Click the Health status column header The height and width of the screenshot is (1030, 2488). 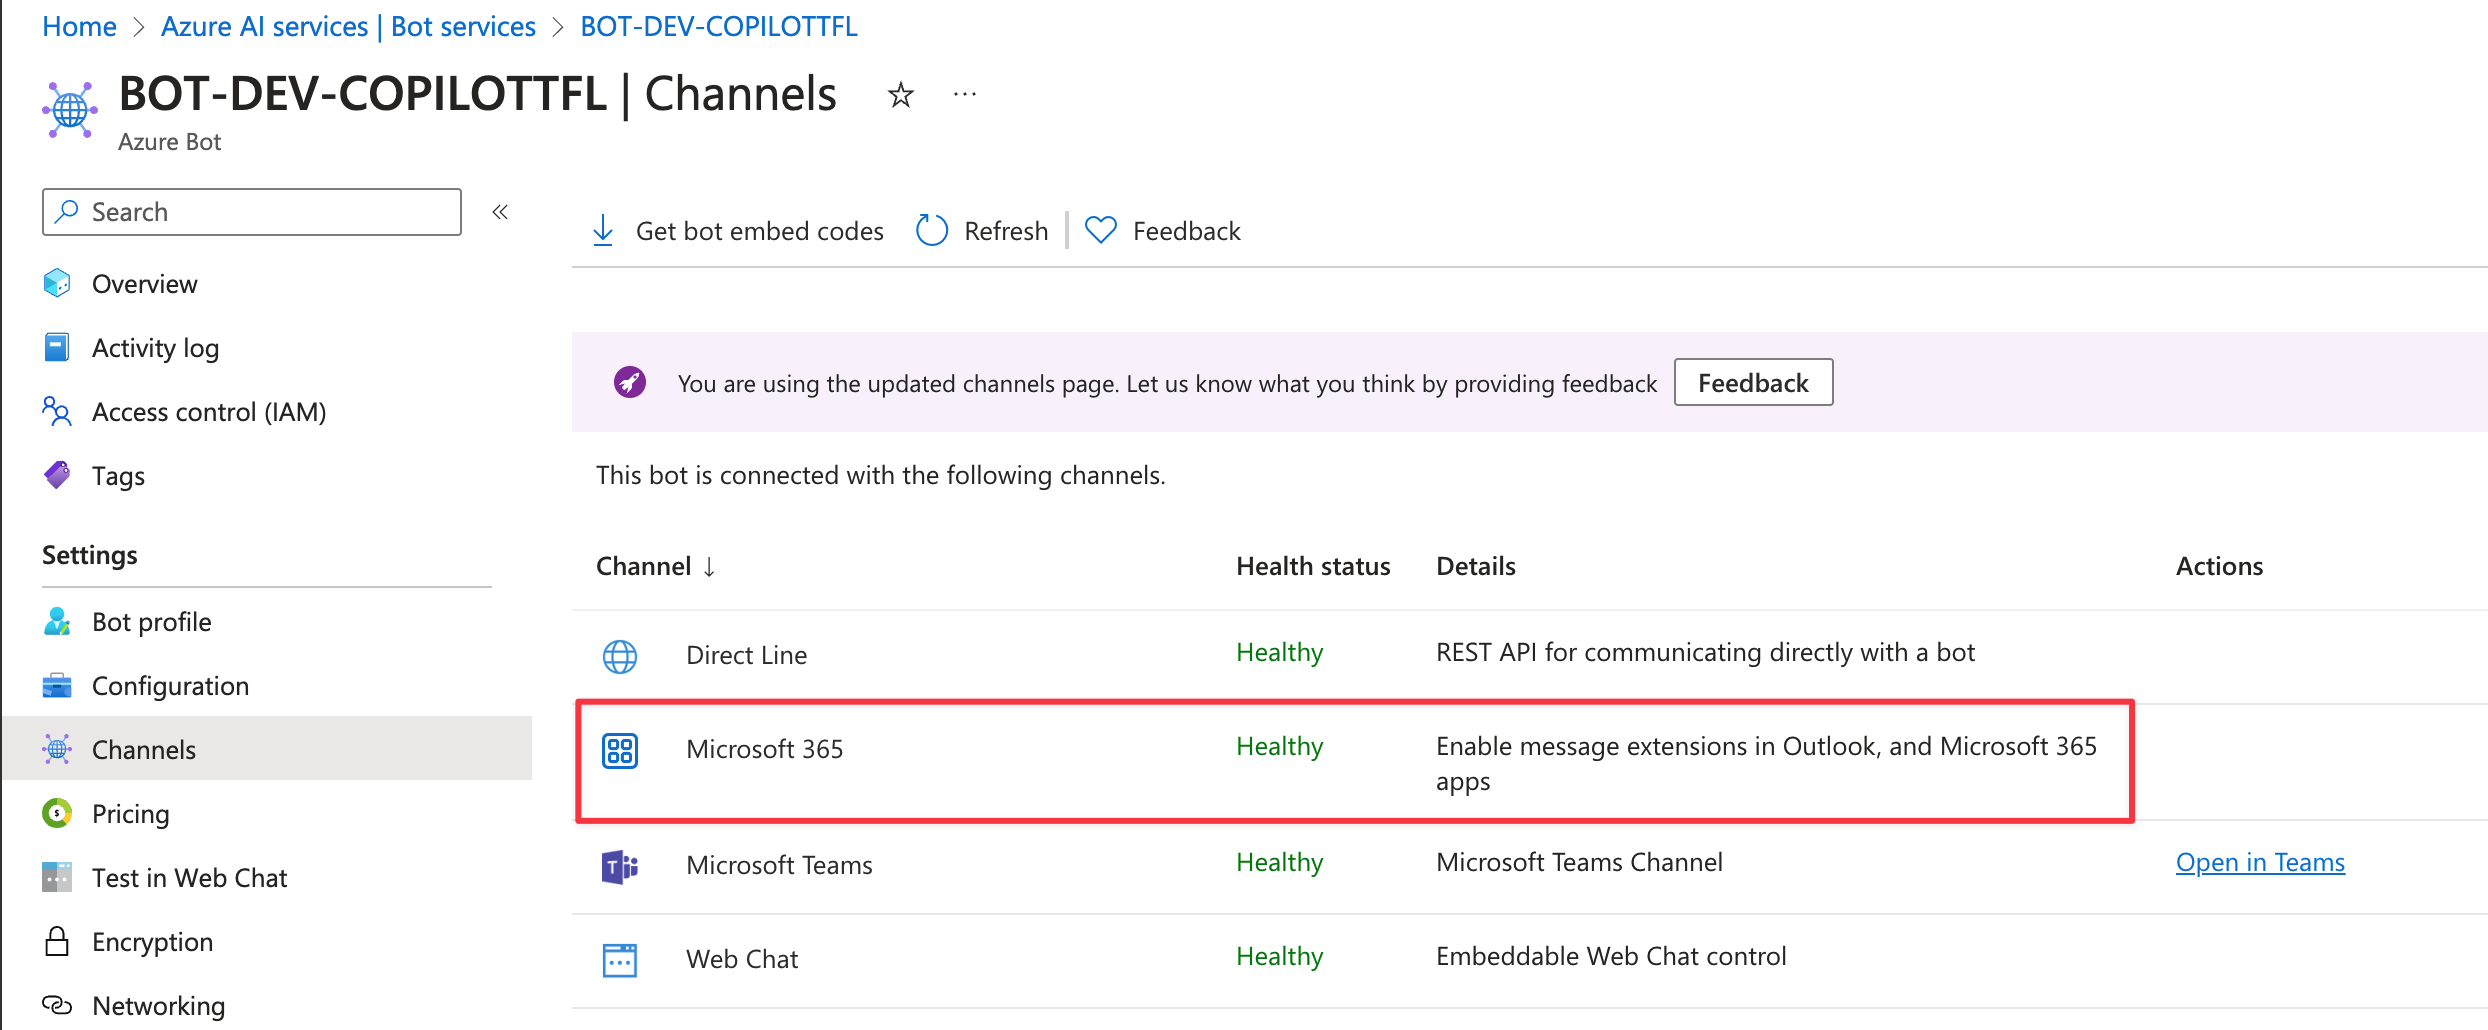point(1313,566)
